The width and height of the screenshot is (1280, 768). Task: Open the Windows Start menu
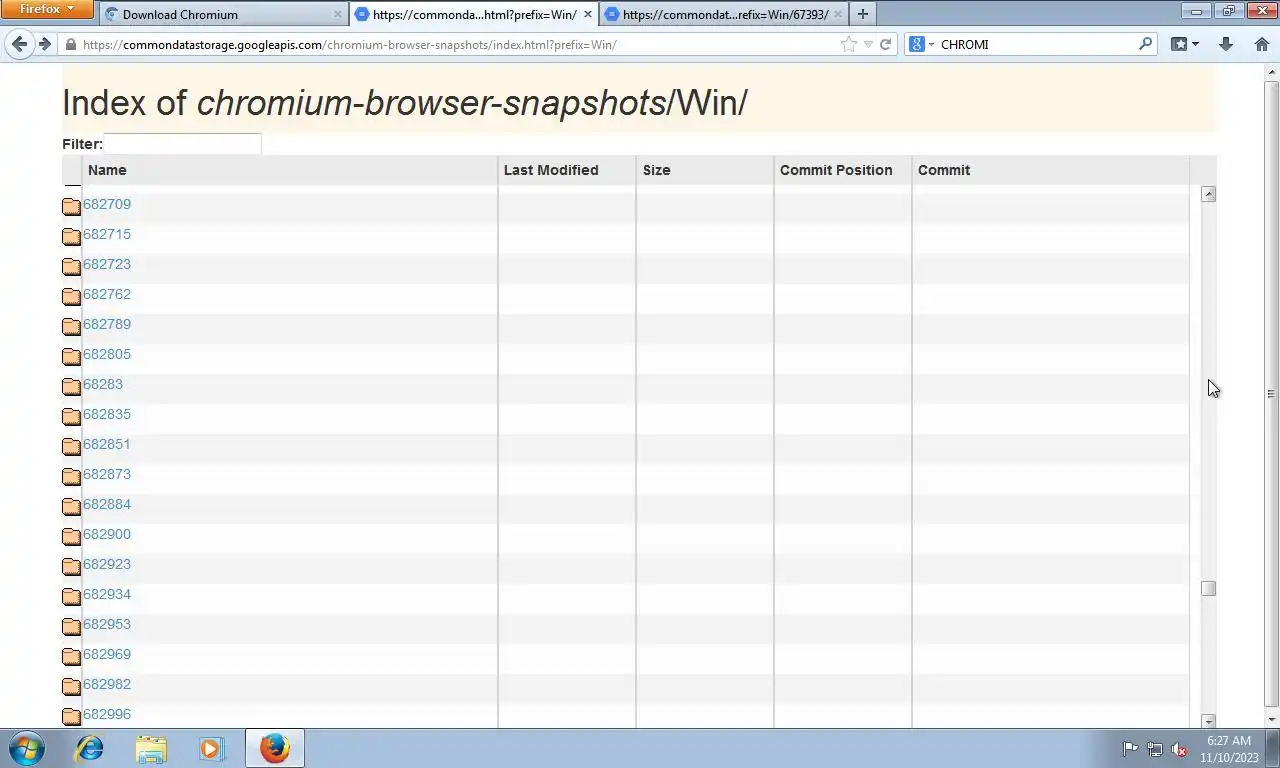coord(27,748)
